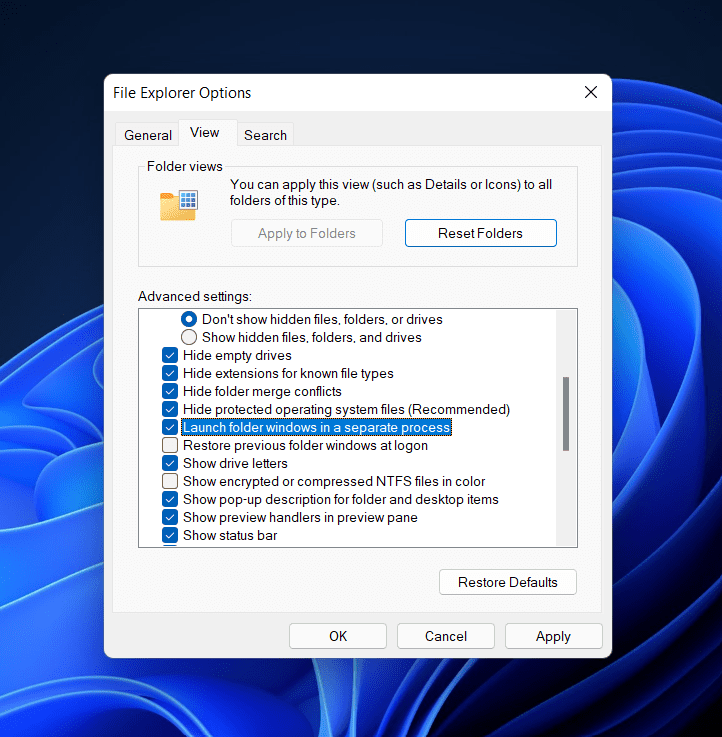The image size is (722, 737).
Task: Click the Advanced settings list scrollbar thumb
Action: pos(567,413)
